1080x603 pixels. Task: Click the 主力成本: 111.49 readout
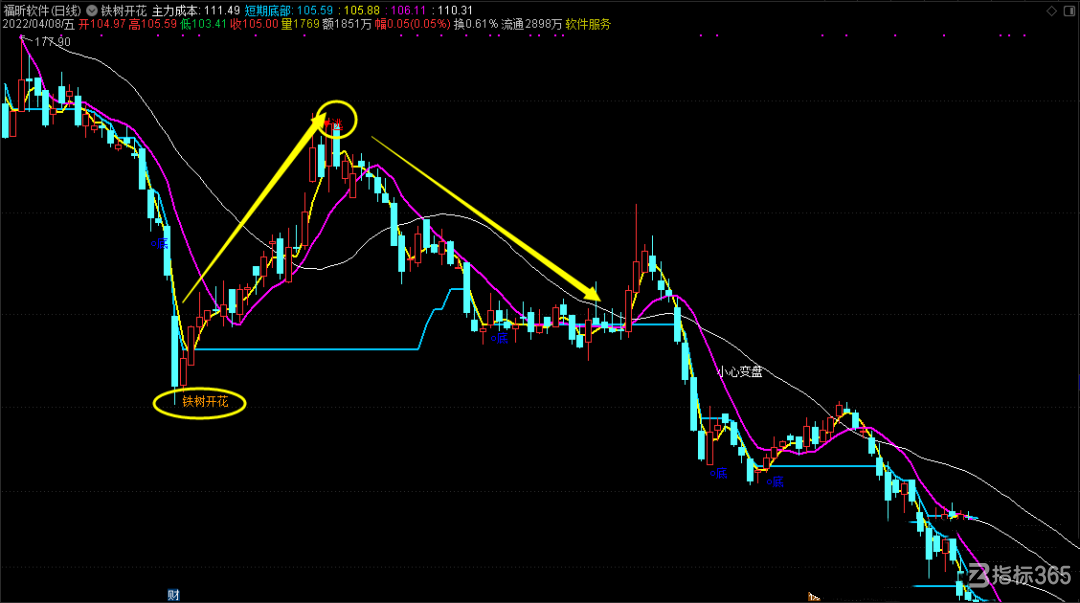pos(196,11)
